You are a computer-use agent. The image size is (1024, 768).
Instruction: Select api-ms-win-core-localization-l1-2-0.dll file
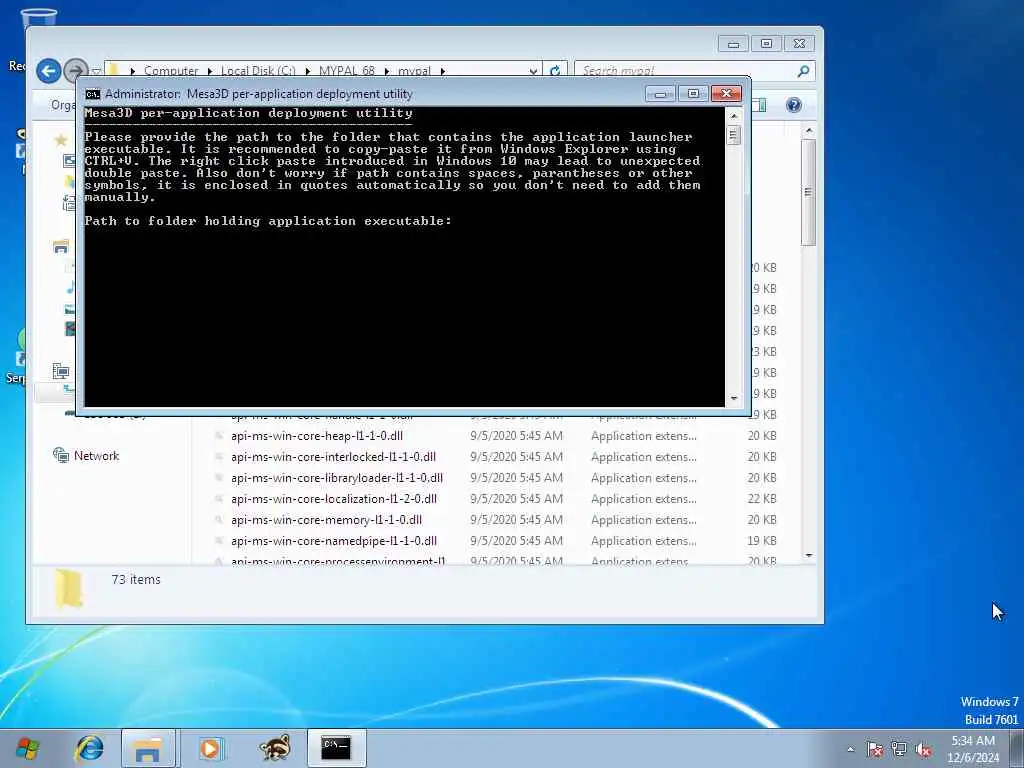pyautogui.click(x=334, y=499)
